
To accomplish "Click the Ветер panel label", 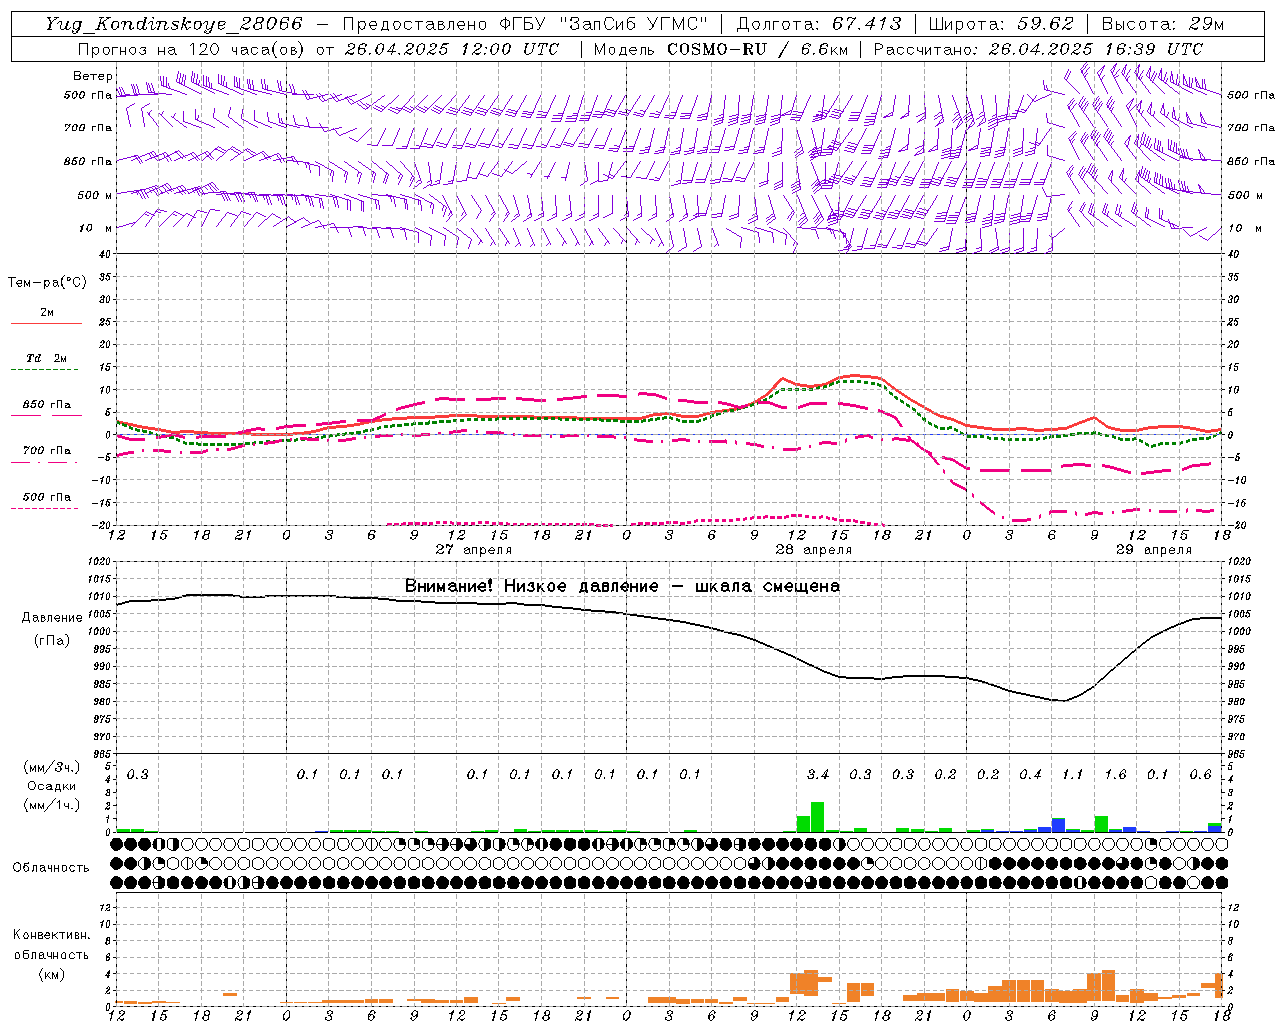I will [92, 76].
